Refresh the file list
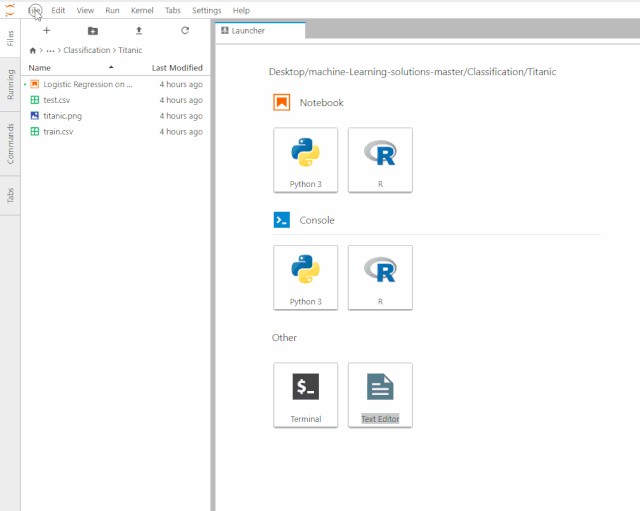640x511 pixels. pos(185,31)
